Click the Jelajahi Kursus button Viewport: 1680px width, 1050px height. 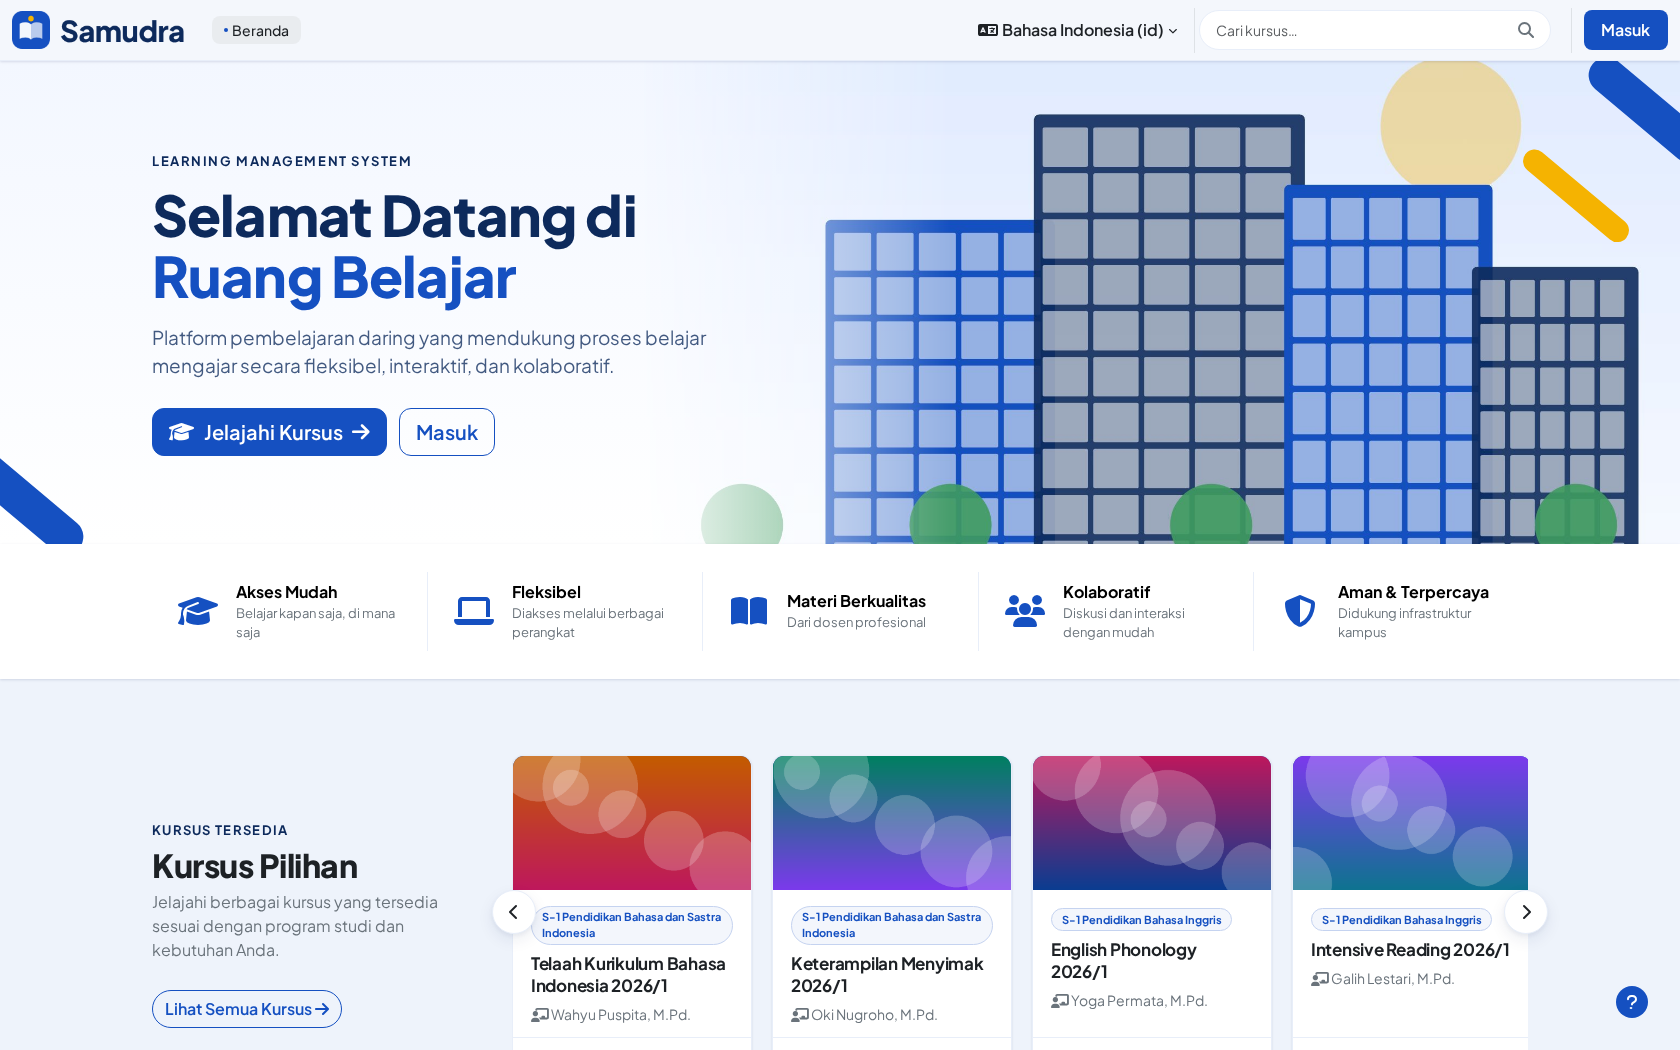click(269, 432)
